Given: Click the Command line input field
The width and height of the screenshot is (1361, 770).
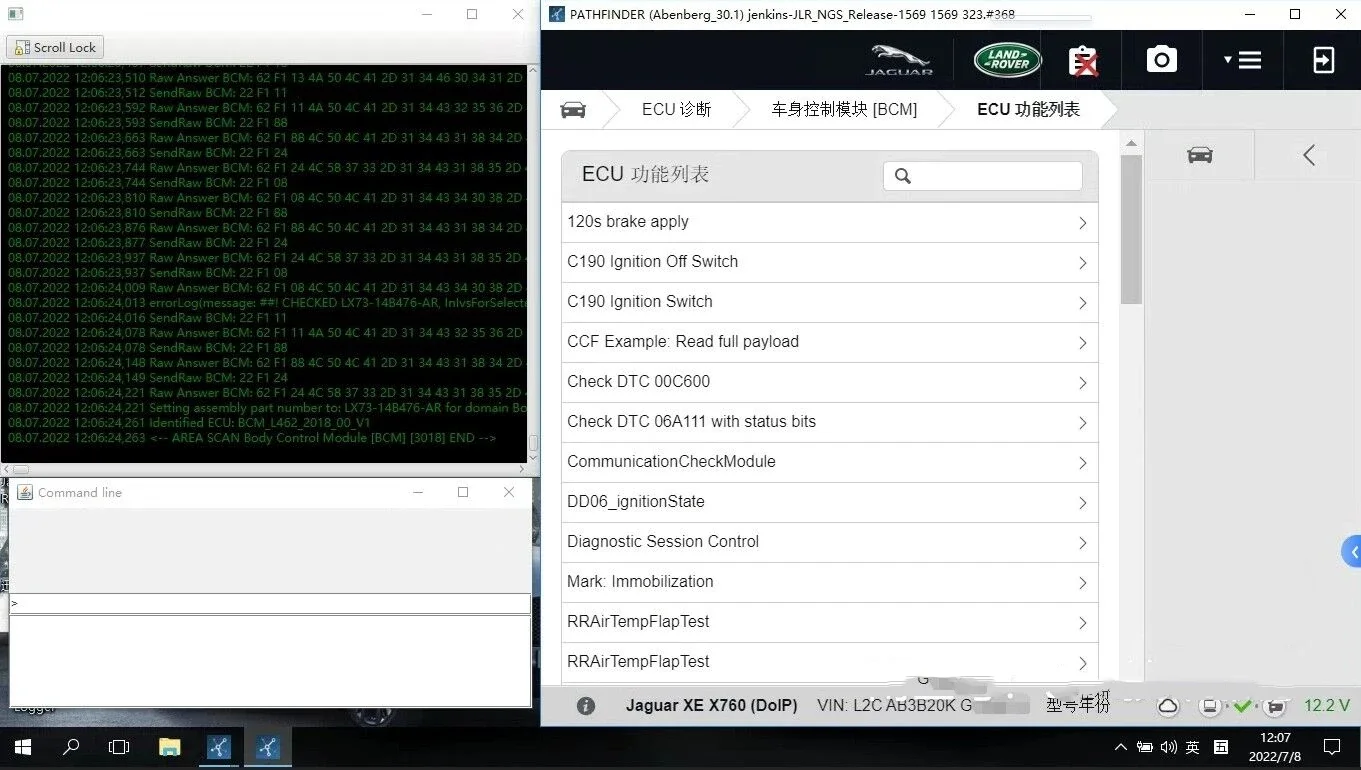Looking at the screenshot, I should [x=270, y=604].
